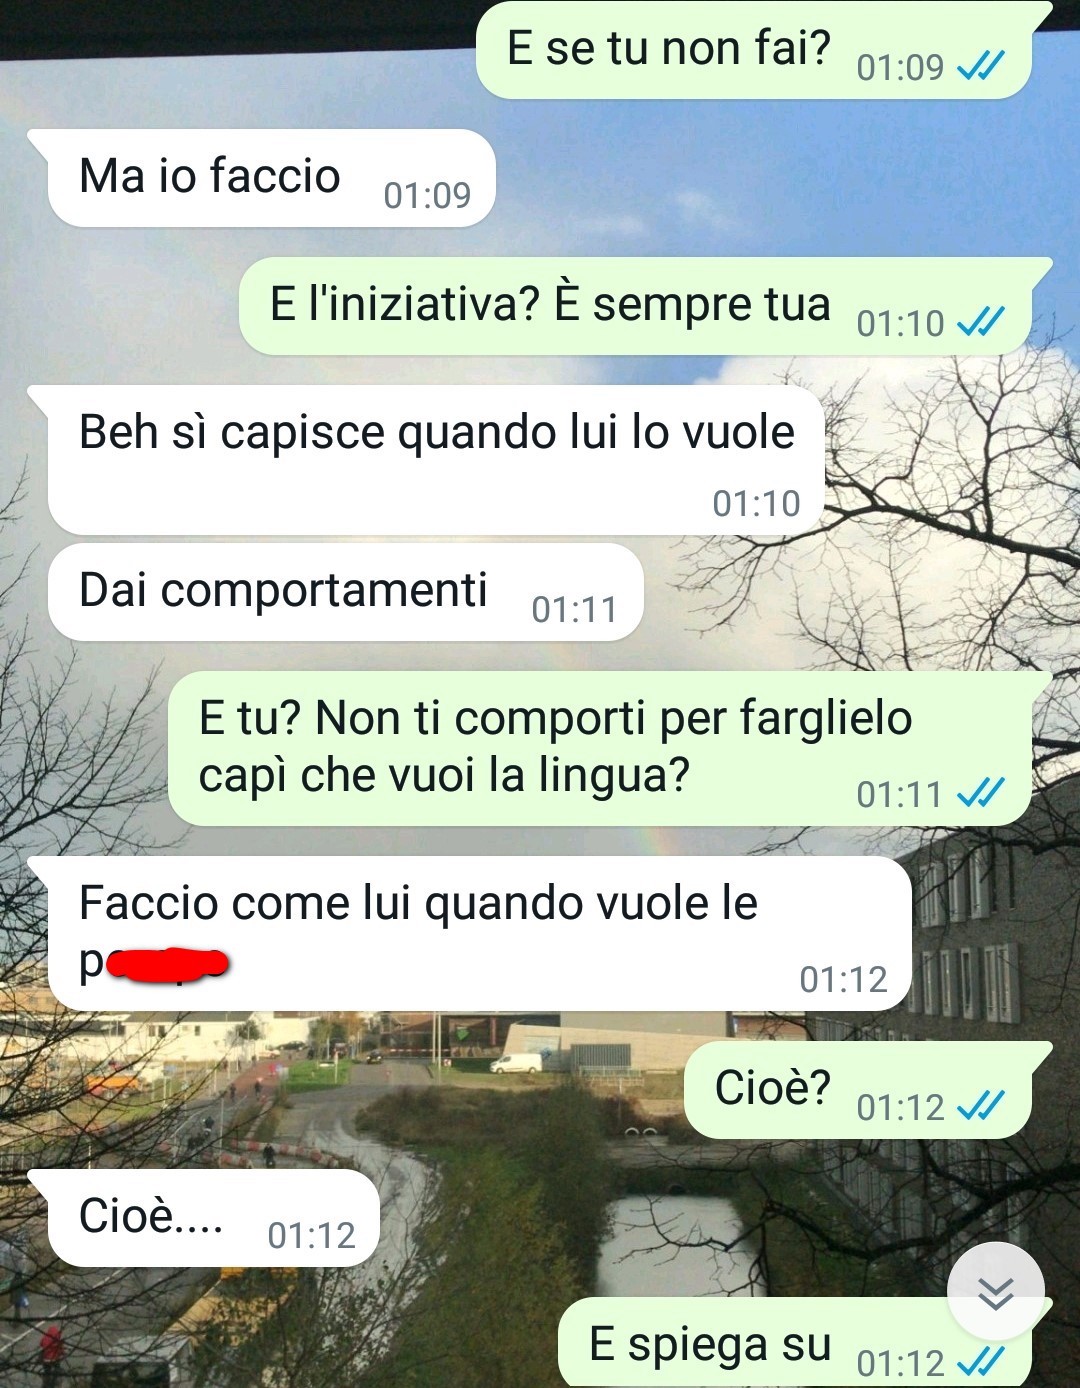Viewport: 1080px width, 1388px height.
Task: Tap blue double-check on 'È sempre tua' message
Action: (981, 323)
